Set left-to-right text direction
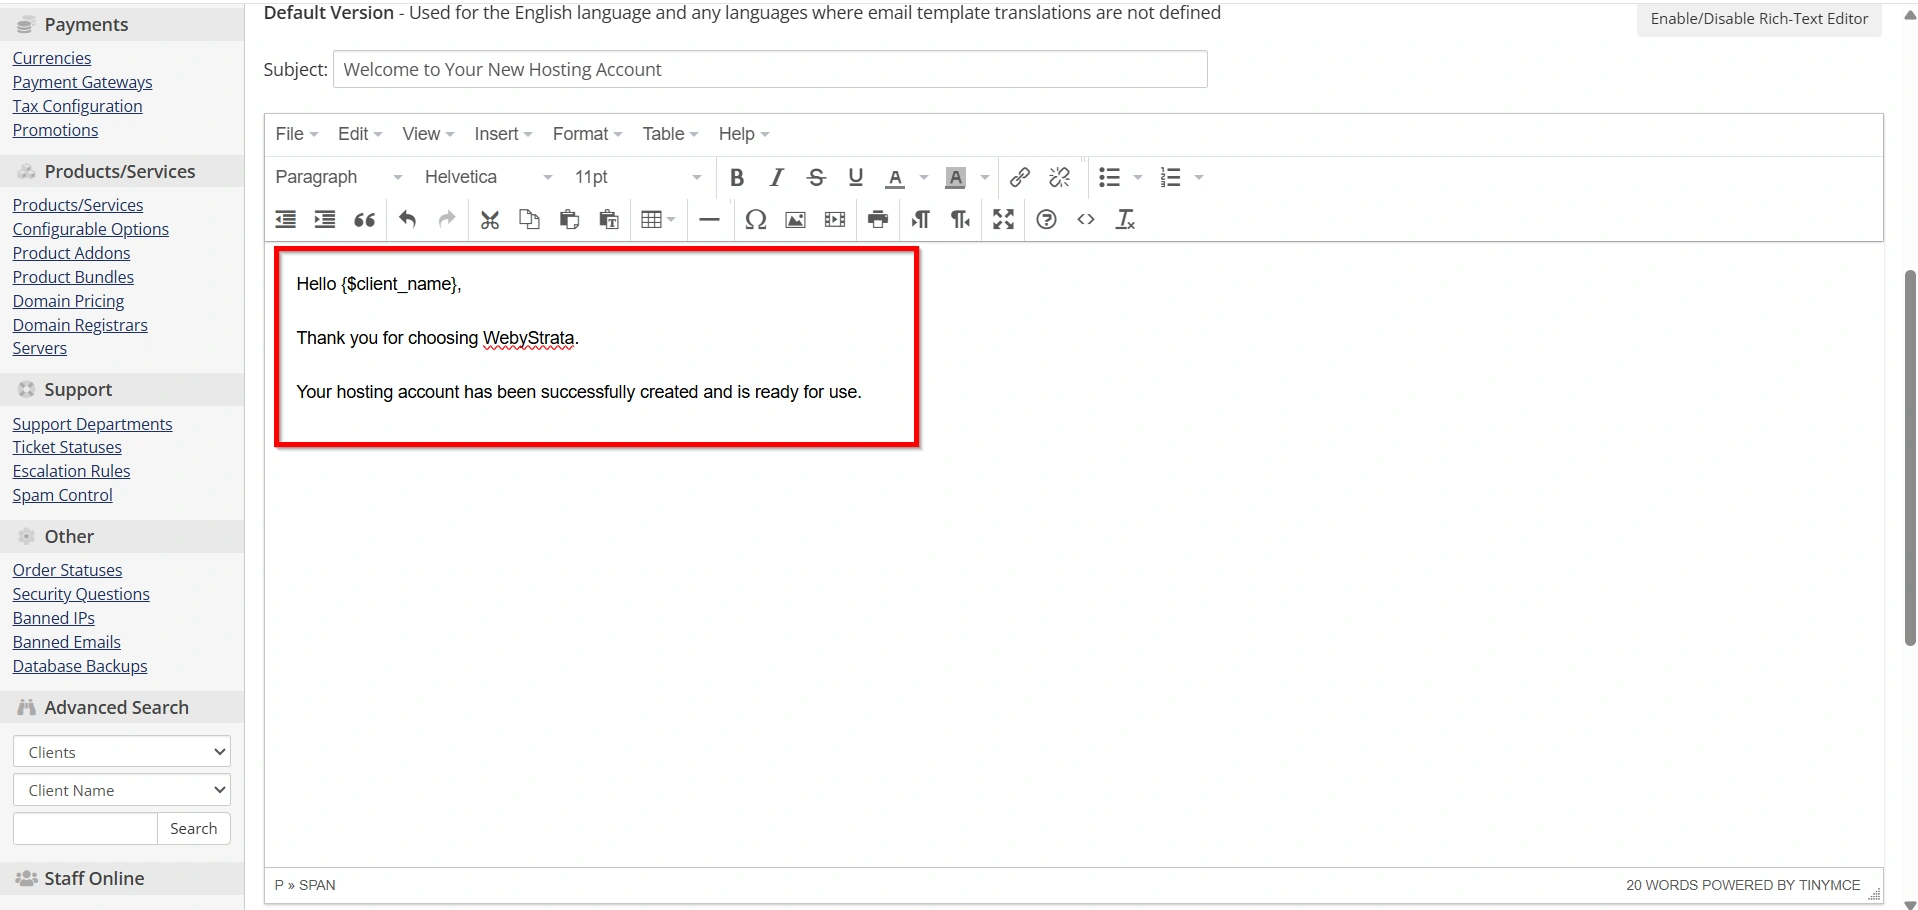The width and height of the screenshot is (1918, 910). [921, 220]
